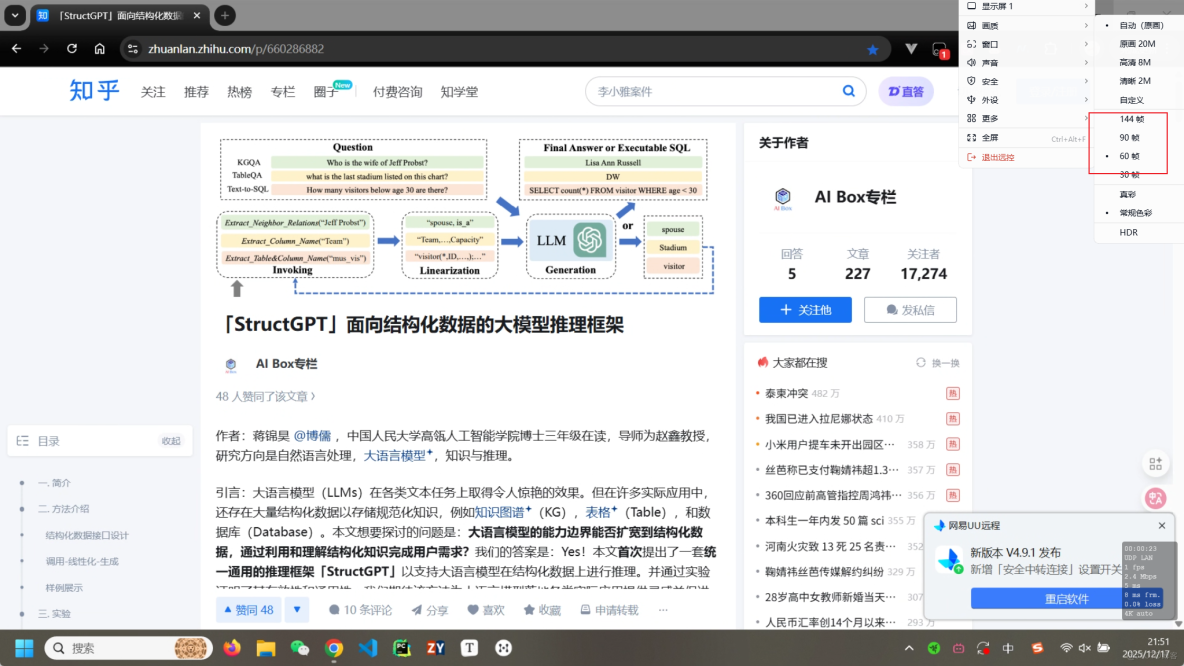Open WeChat from the taskbar

[299, 648]
